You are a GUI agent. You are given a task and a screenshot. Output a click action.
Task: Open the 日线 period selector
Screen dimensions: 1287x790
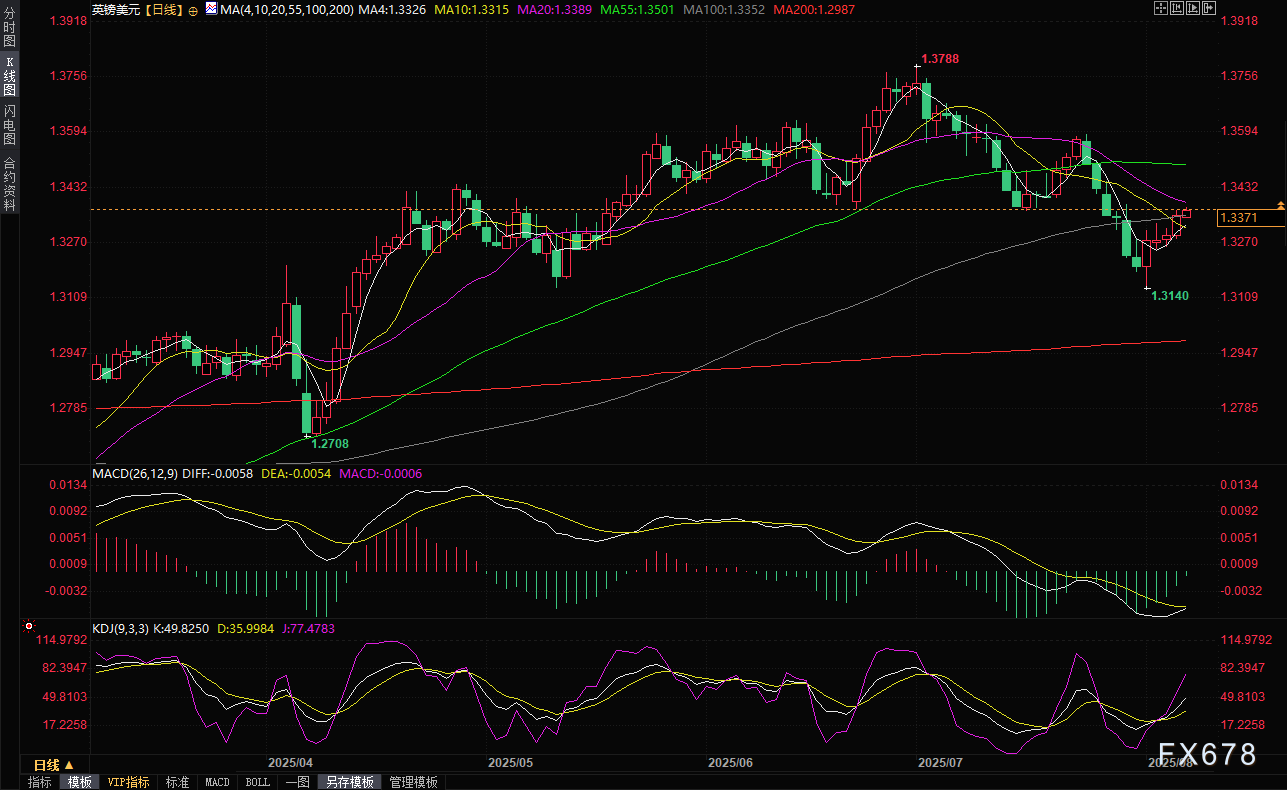click(54, 765)
